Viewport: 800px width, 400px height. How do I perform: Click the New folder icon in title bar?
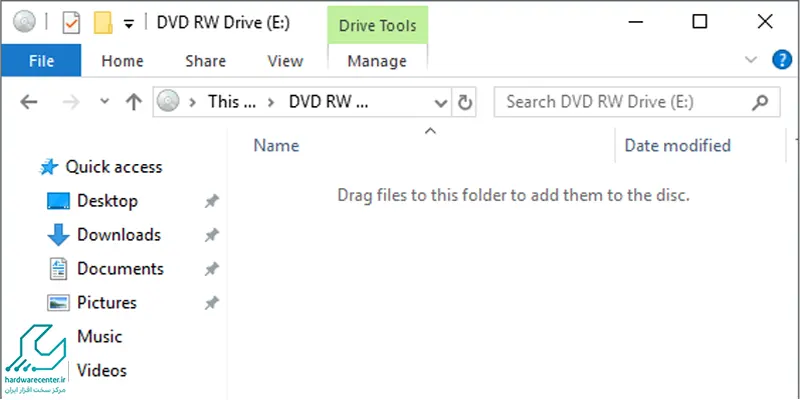pos(101,21)
